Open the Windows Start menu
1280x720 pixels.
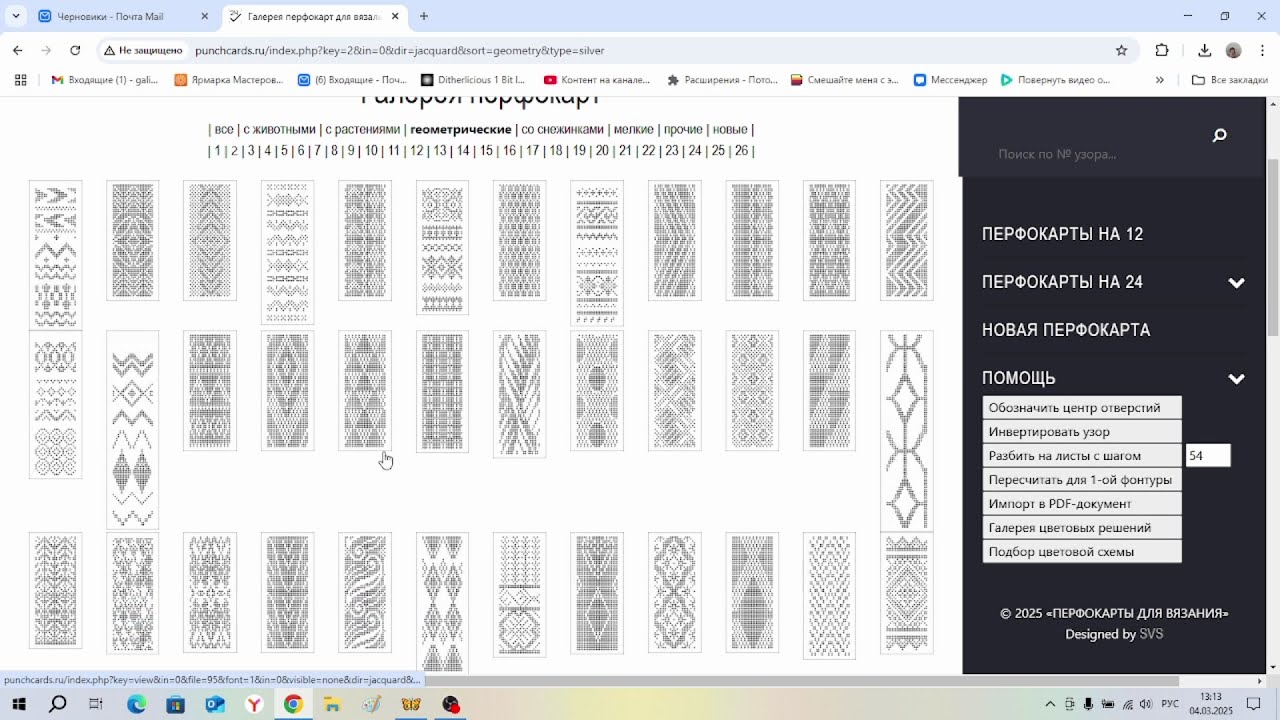(x=19, y=705)
